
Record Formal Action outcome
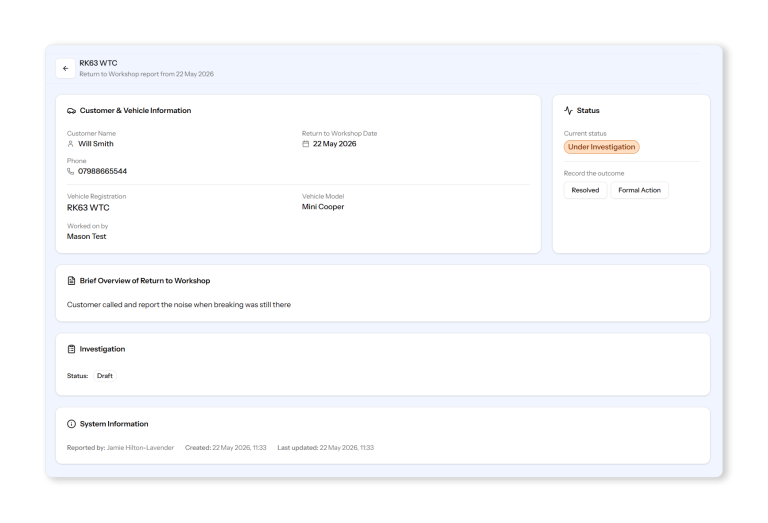pos(640,190)
